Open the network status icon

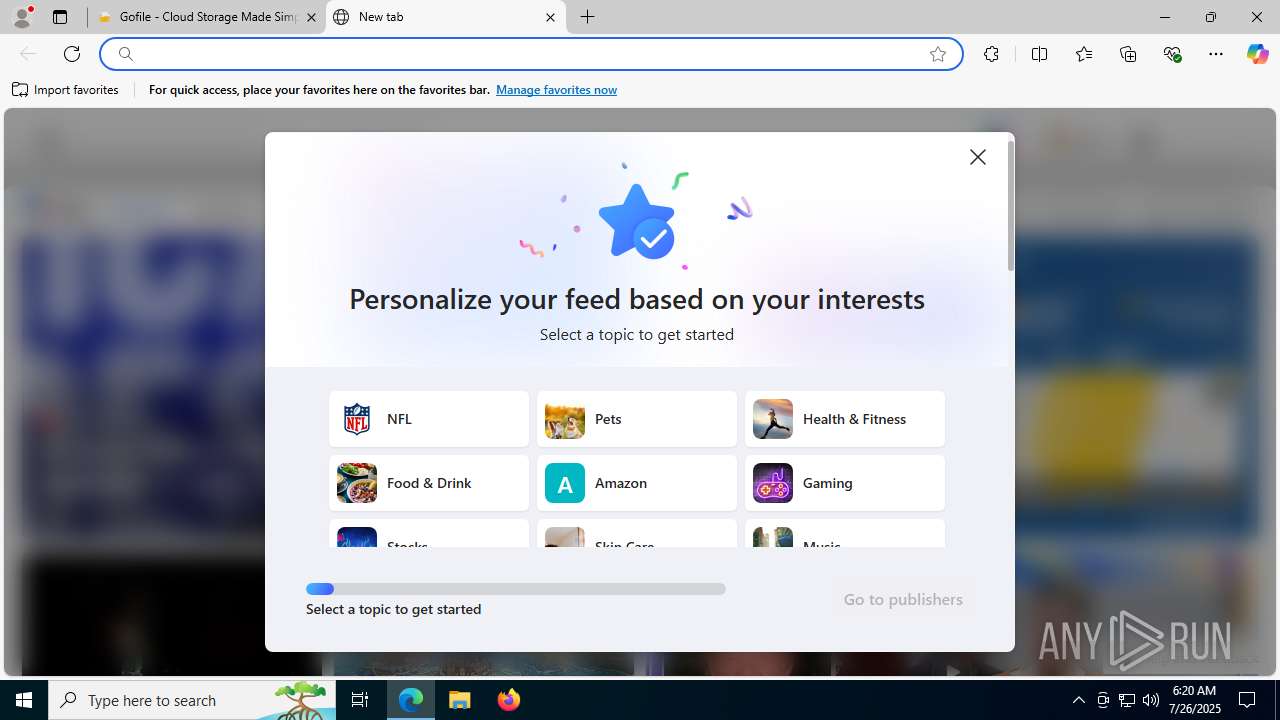1127,700
